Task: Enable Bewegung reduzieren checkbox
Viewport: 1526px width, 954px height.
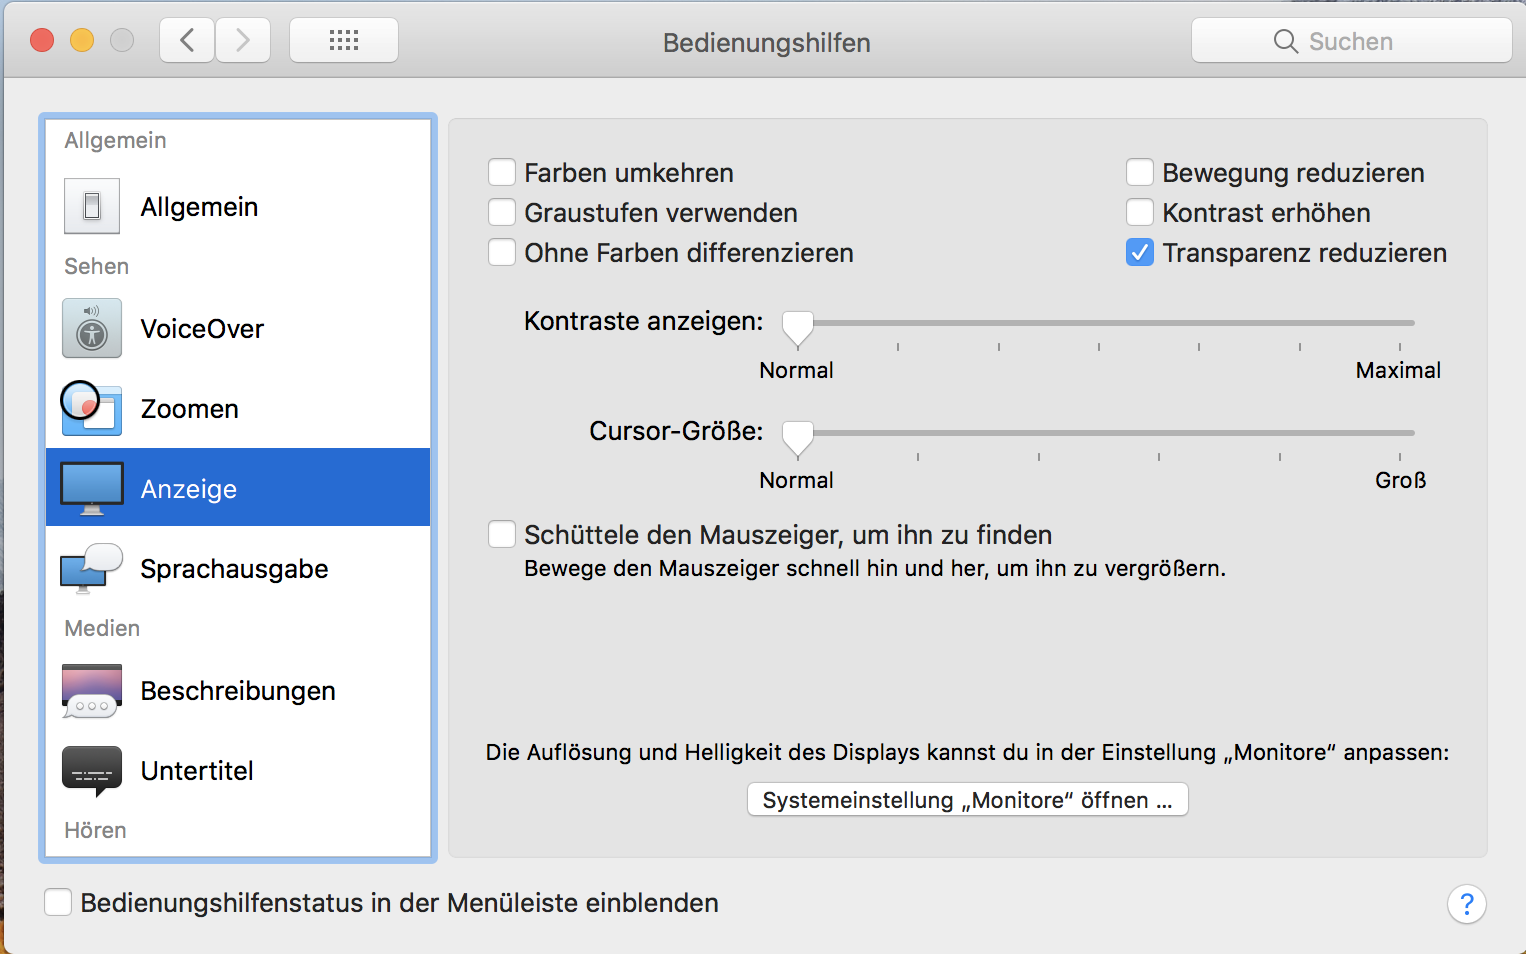Action: click(x=1140, y=173)
